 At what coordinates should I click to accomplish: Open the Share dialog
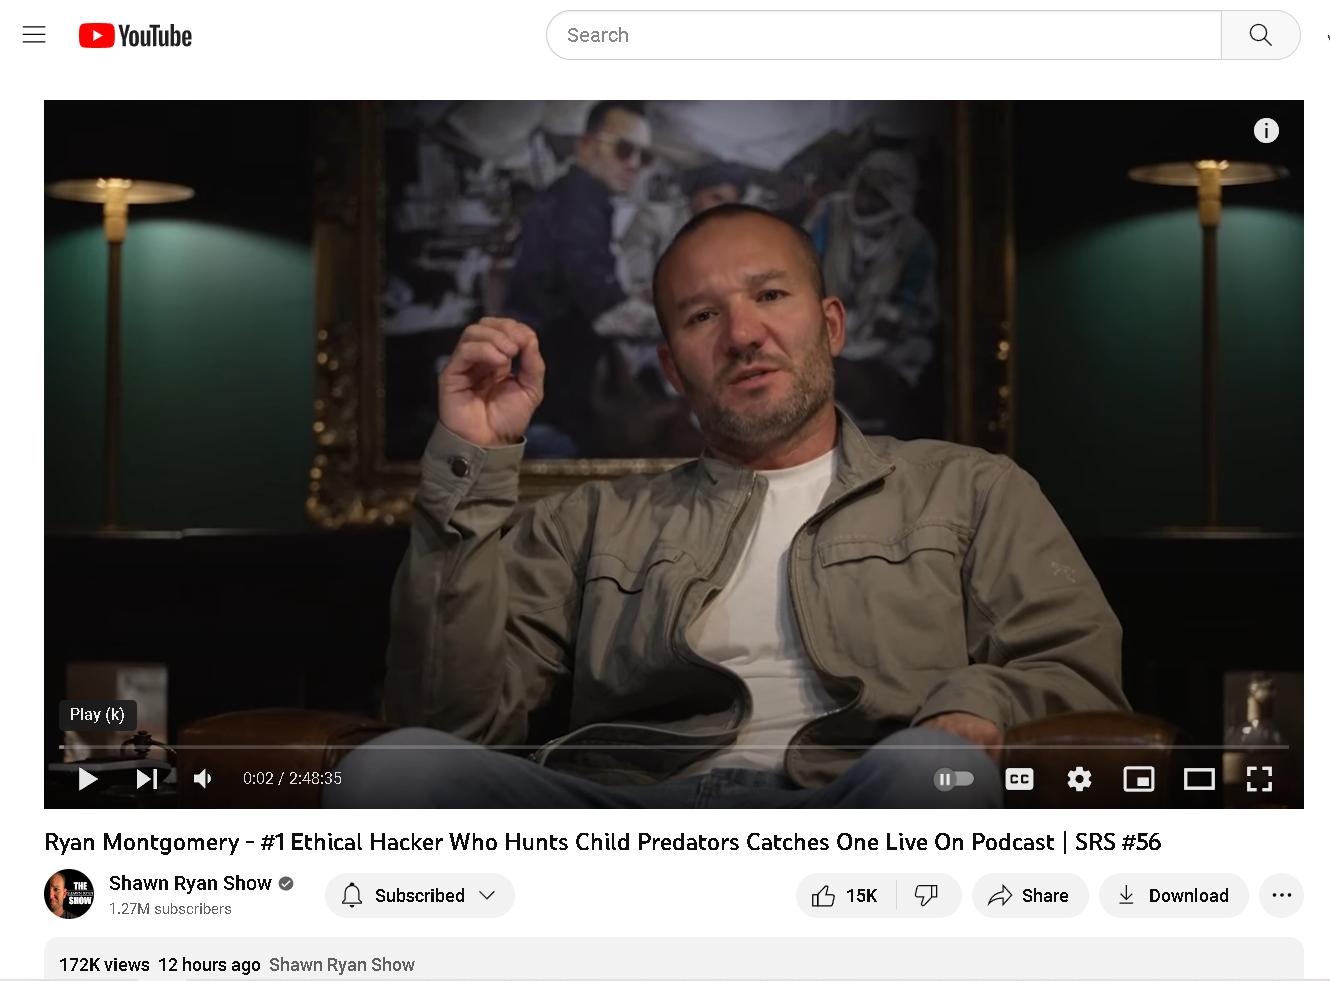tap(1029, 895)
